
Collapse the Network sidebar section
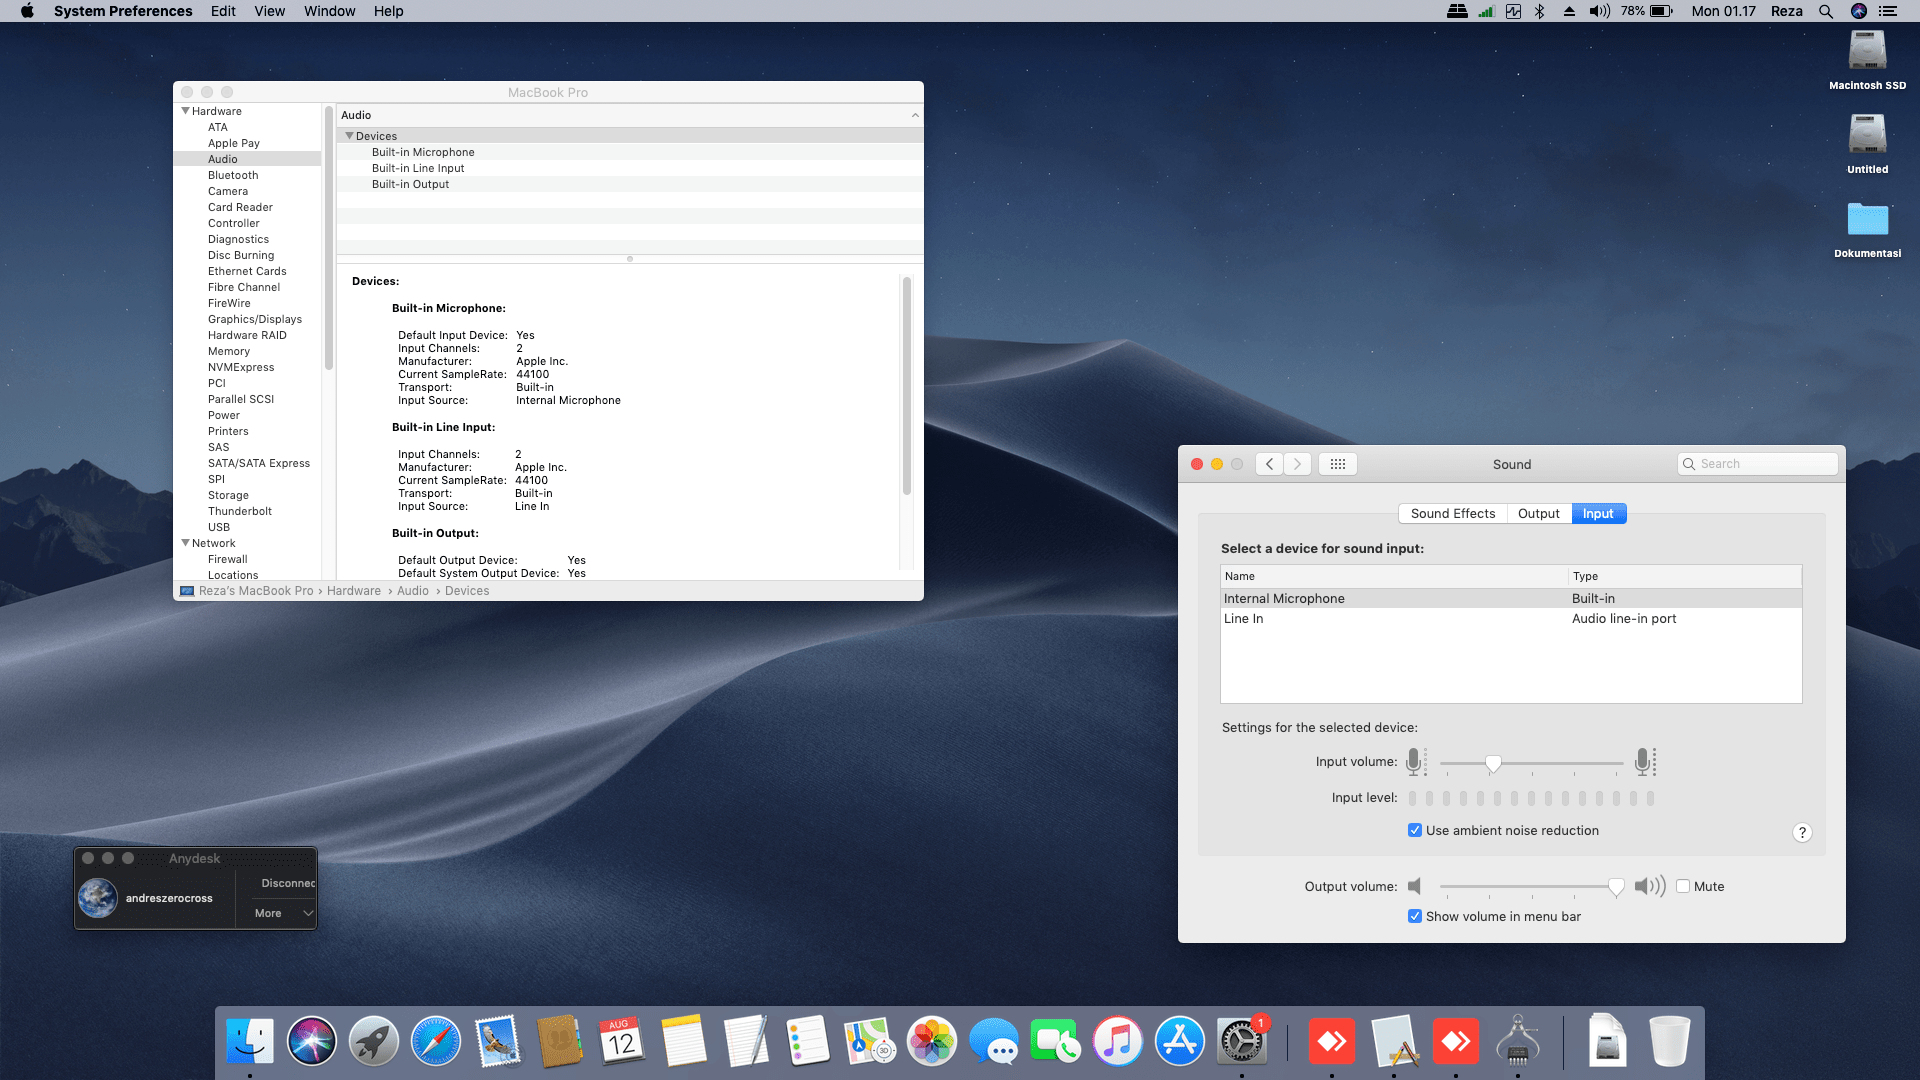(185, 543)
